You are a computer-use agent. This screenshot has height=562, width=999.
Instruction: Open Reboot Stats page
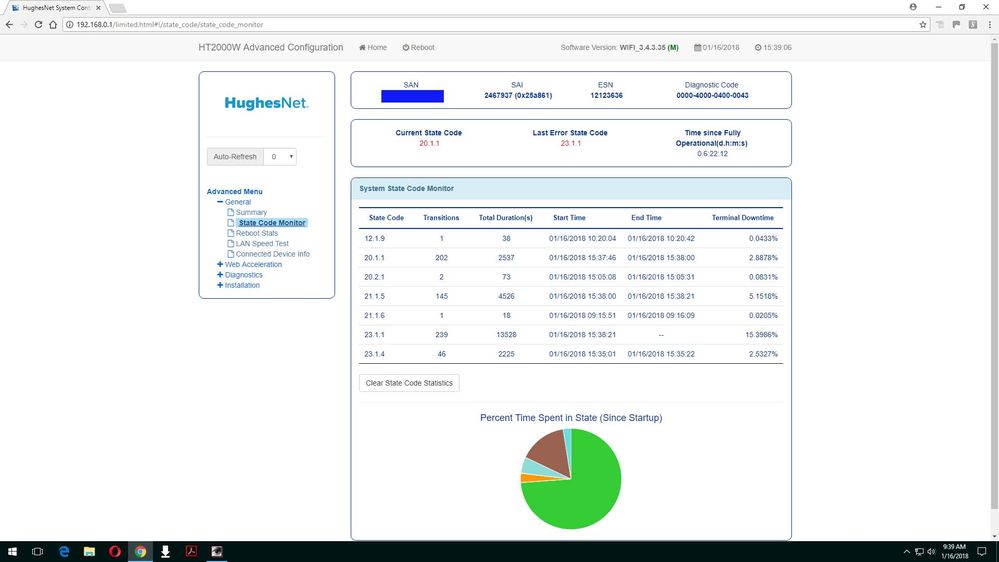coord(257,233)
